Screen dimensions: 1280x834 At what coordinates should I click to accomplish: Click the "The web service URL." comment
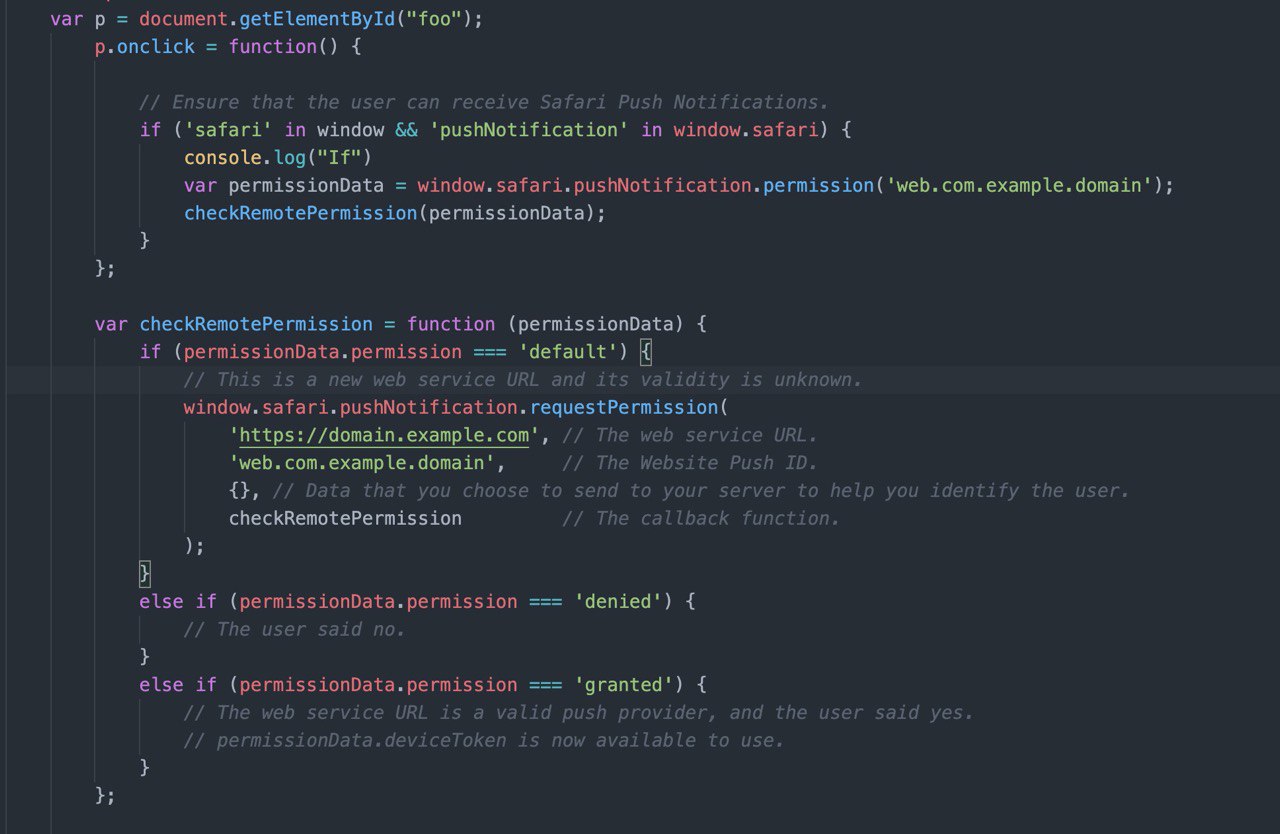pos(690,435)
